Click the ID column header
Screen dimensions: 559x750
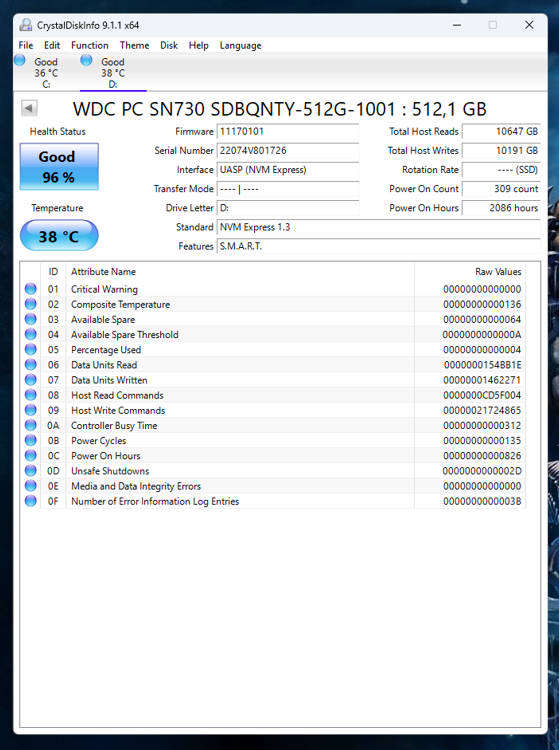pos(53,272)
